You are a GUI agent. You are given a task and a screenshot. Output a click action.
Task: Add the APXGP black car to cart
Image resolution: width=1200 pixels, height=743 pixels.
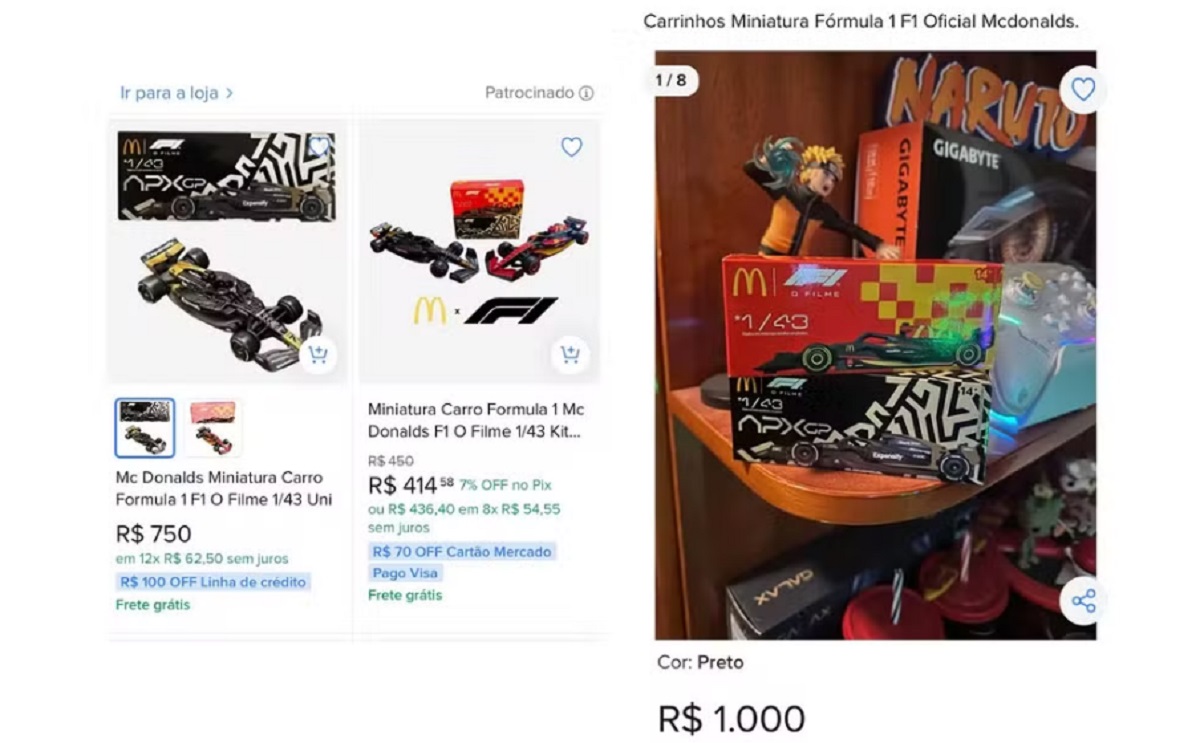click(x=317, y=354)
